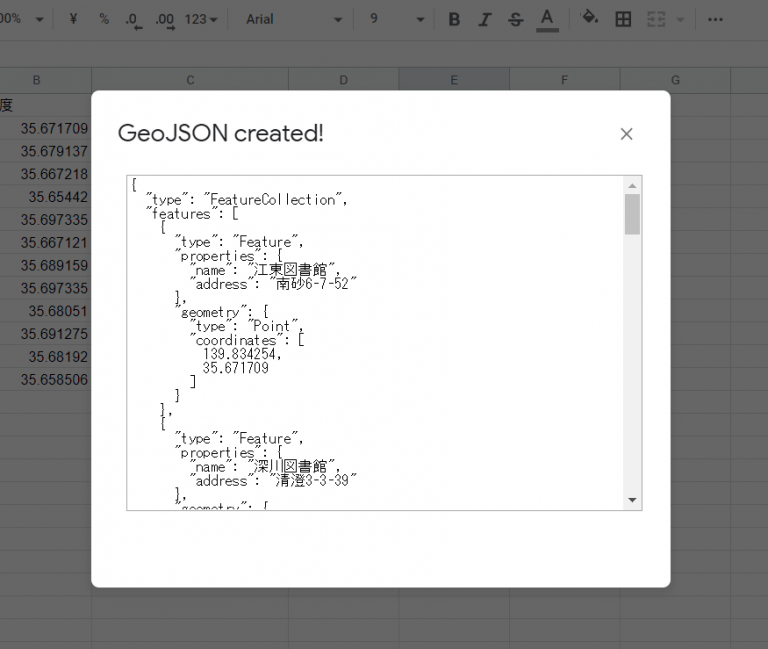Click the GeoJSON scrollbar thumb
The height and width of the screenshot is (649, 768).
pos(632,215)
